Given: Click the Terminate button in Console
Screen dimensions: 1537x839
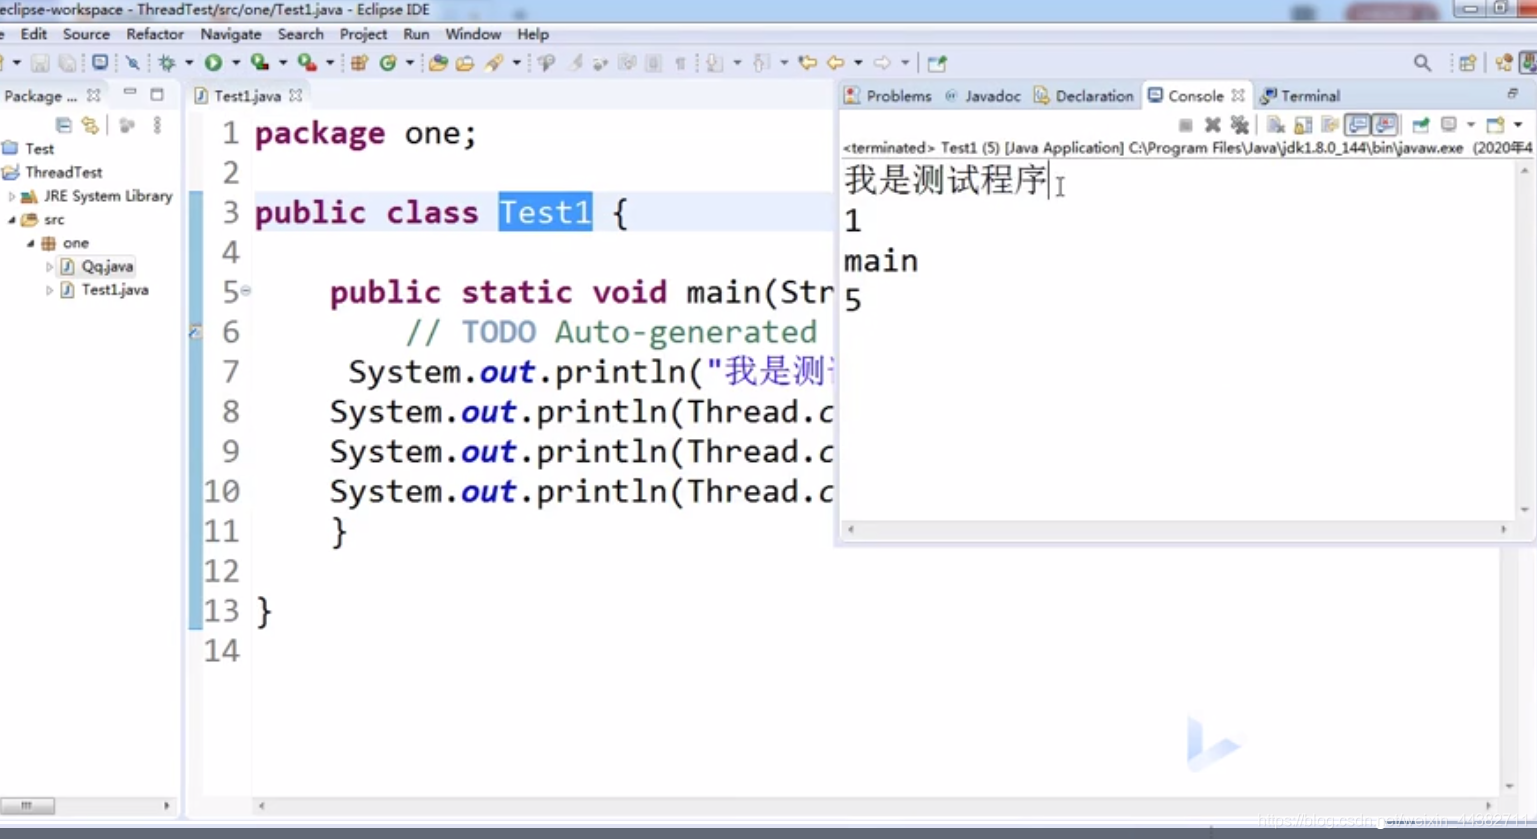Looking at the screenshot, I should pos(1185,125).
